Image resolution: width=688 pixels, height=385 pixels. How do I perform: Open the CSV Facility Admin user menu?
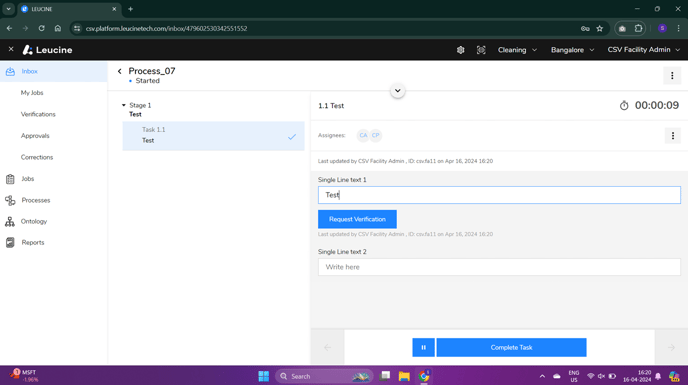coord(644,50)
